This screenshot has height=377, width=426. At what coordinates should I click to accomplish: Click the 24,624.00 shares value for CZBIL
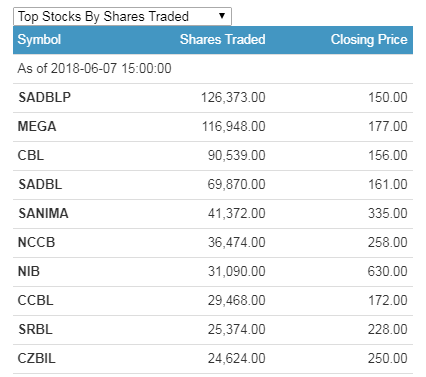237,358
